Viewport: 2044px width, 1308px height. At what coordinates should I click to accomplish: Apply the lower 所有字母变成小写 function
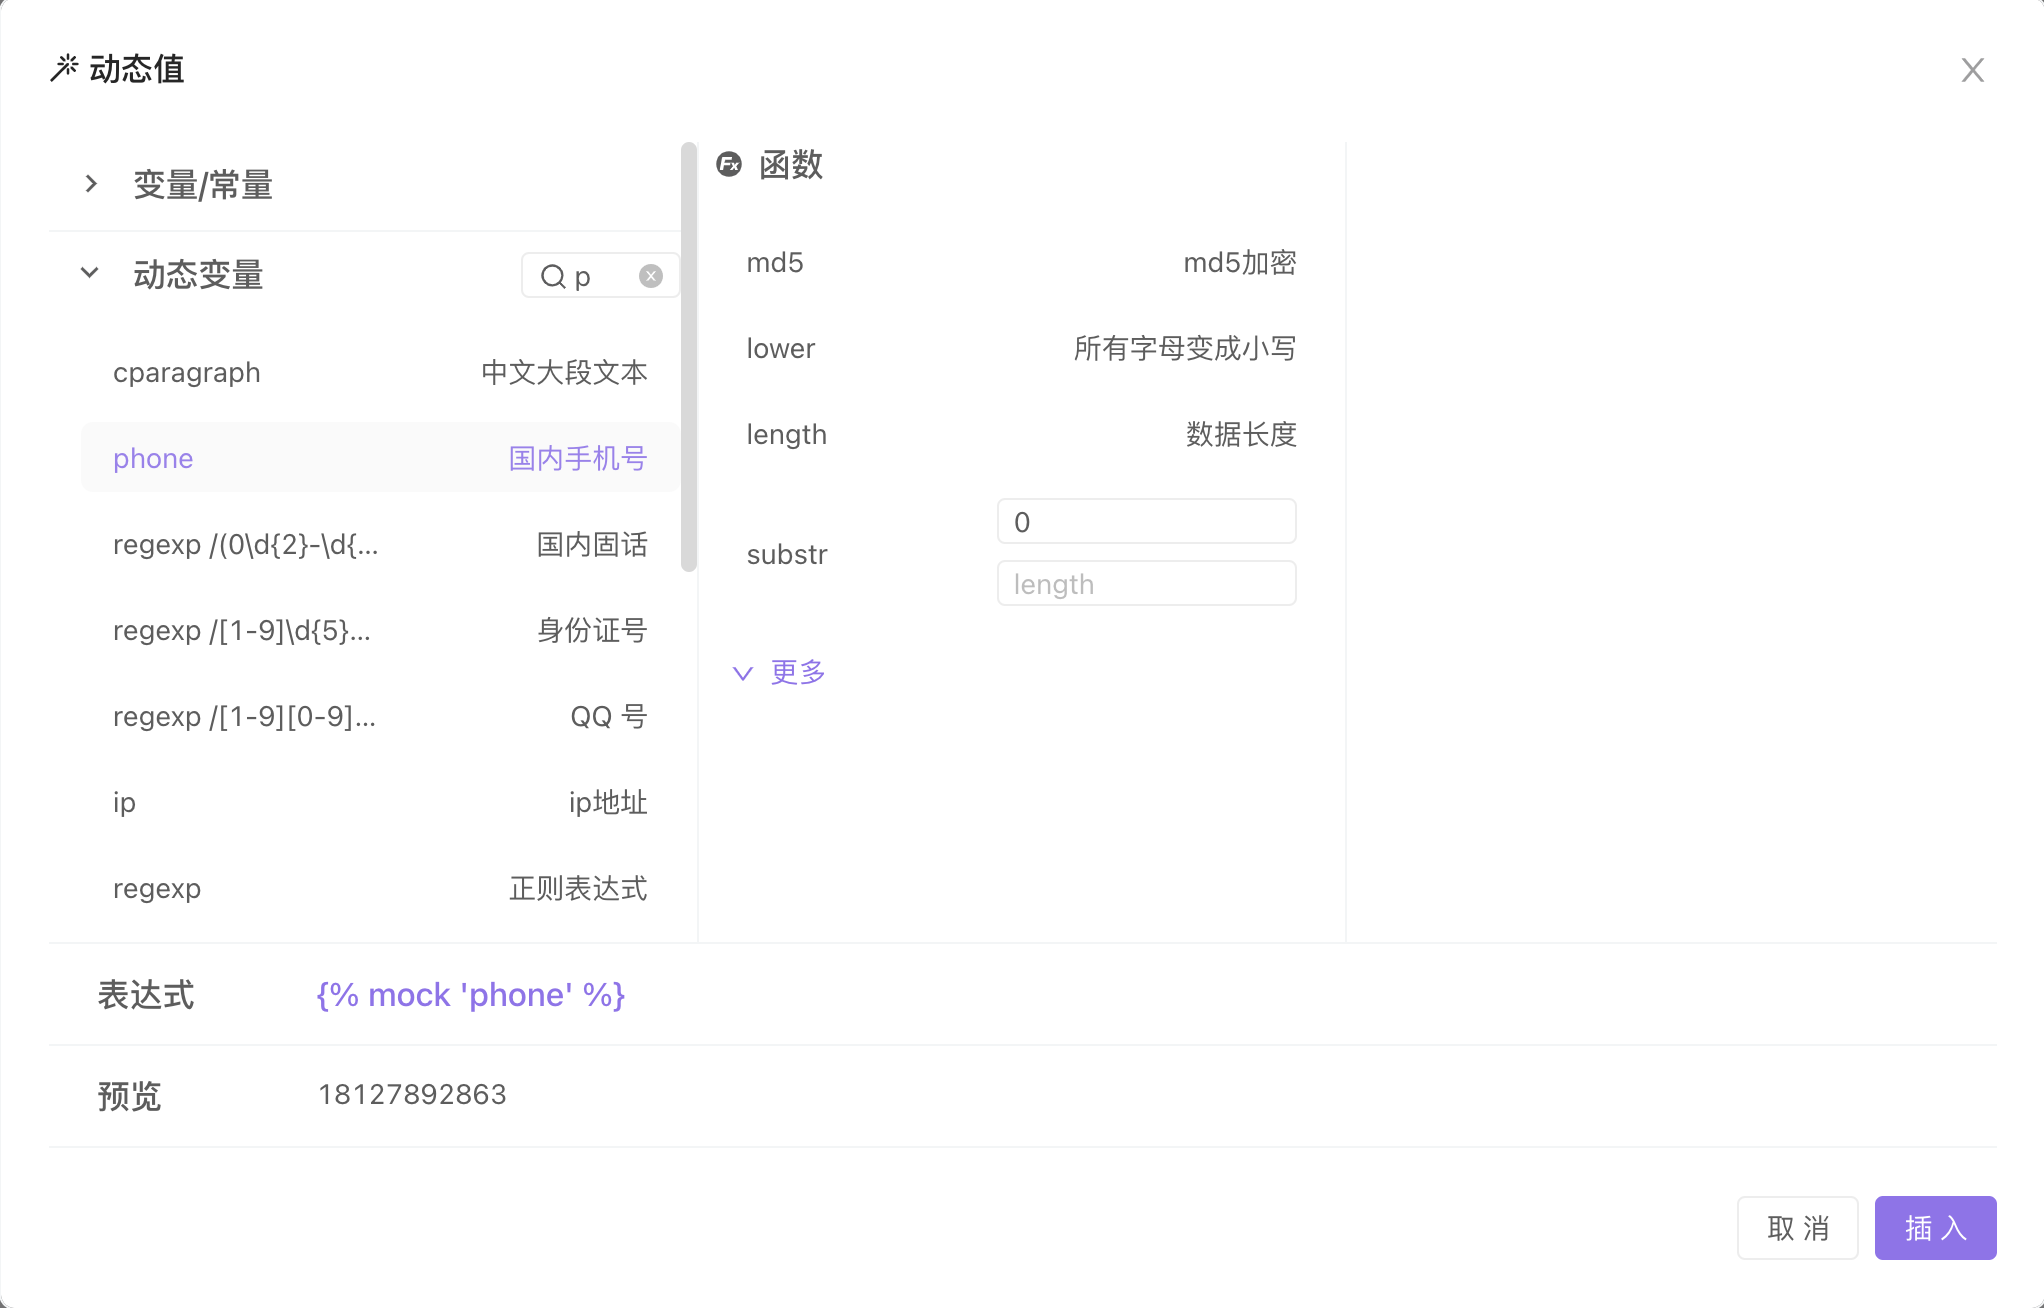pos(1020,348)
